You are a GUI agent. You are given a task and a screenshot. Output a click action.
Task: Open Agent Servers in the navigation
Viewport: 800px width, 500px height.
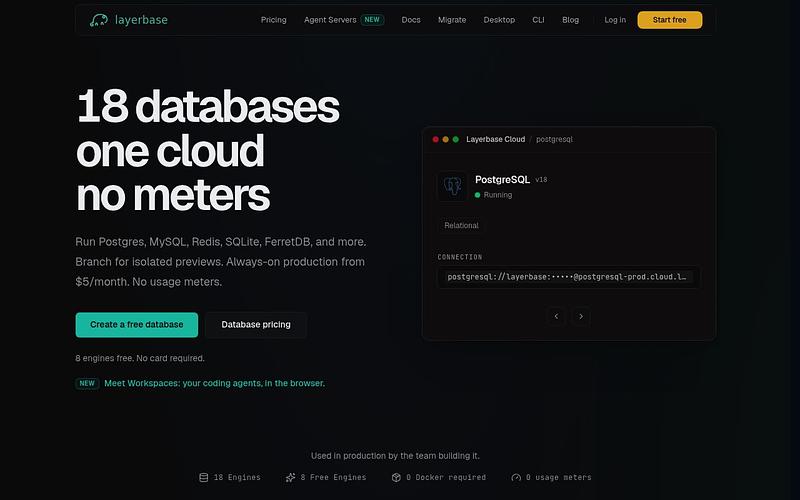(x=330, y=20)
